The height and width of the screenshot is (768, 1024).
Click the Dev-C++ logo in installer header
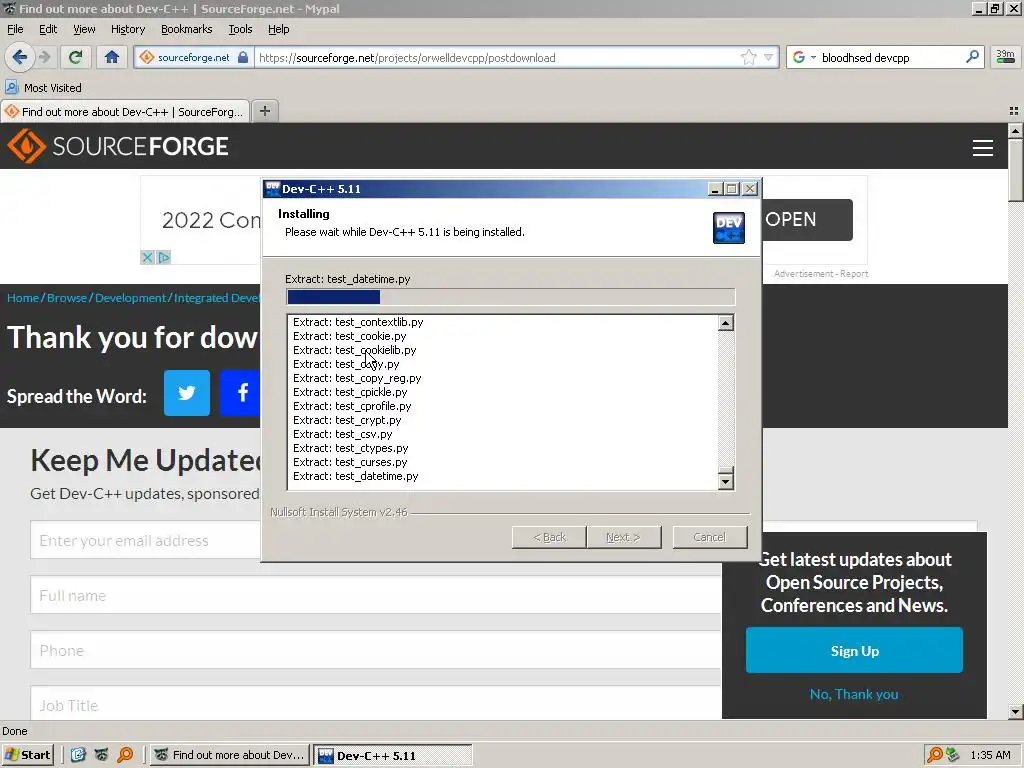click(x=729, y=228)
